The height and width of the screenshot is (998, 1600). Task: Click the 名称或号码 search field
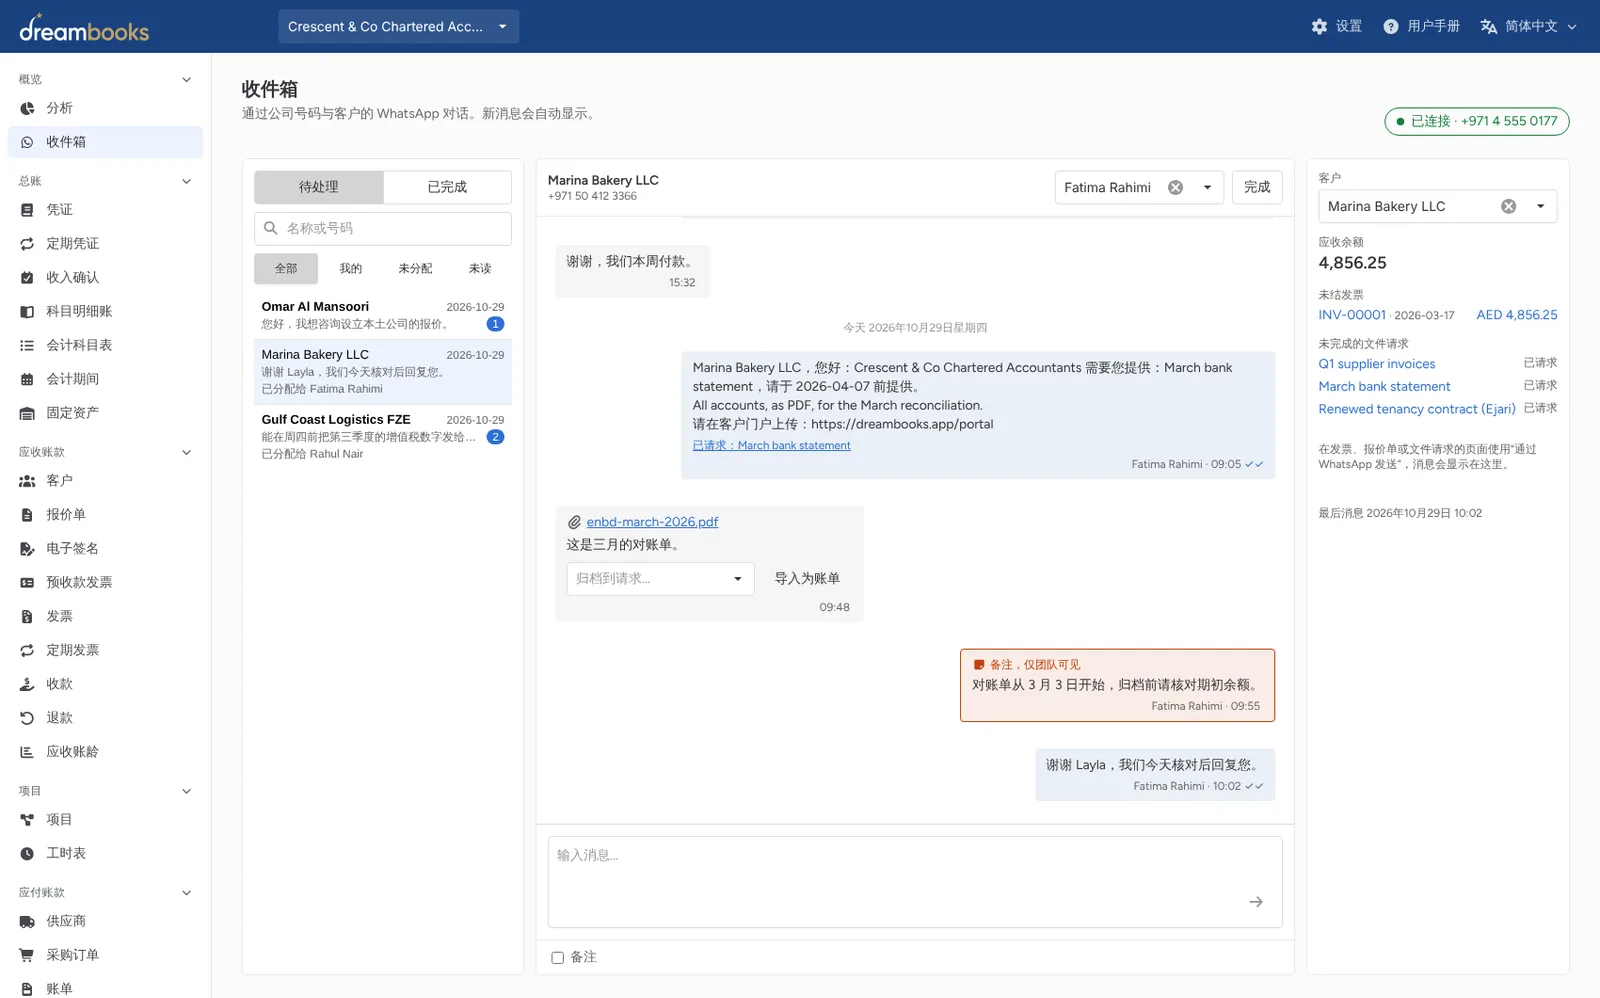pyautogui.click(x=383, y=228)
